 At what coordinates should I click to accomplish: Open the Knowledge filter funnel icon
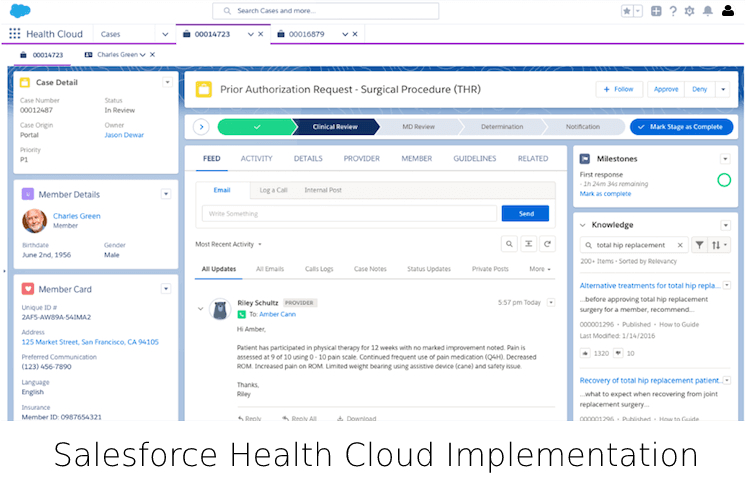699,245
